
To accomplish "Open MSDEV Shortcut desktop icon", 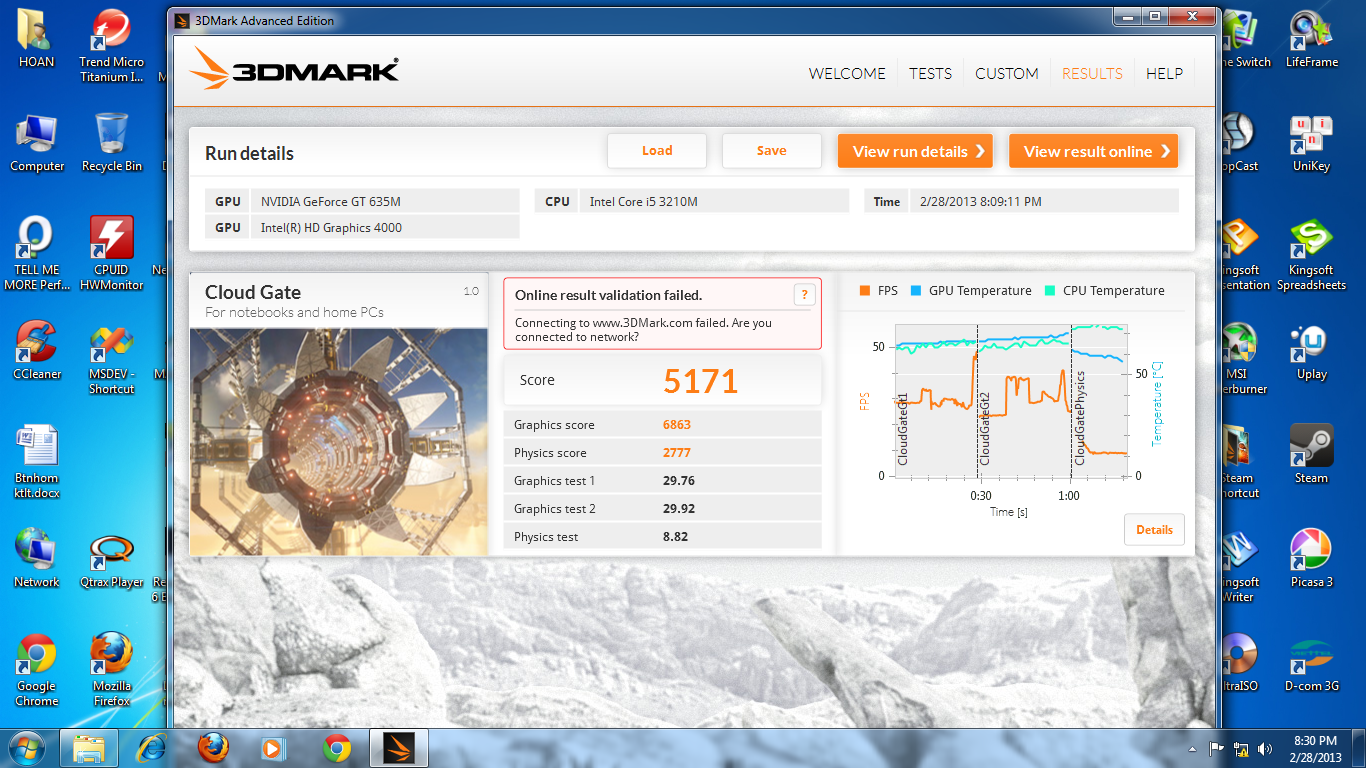I will pos(112,359).
